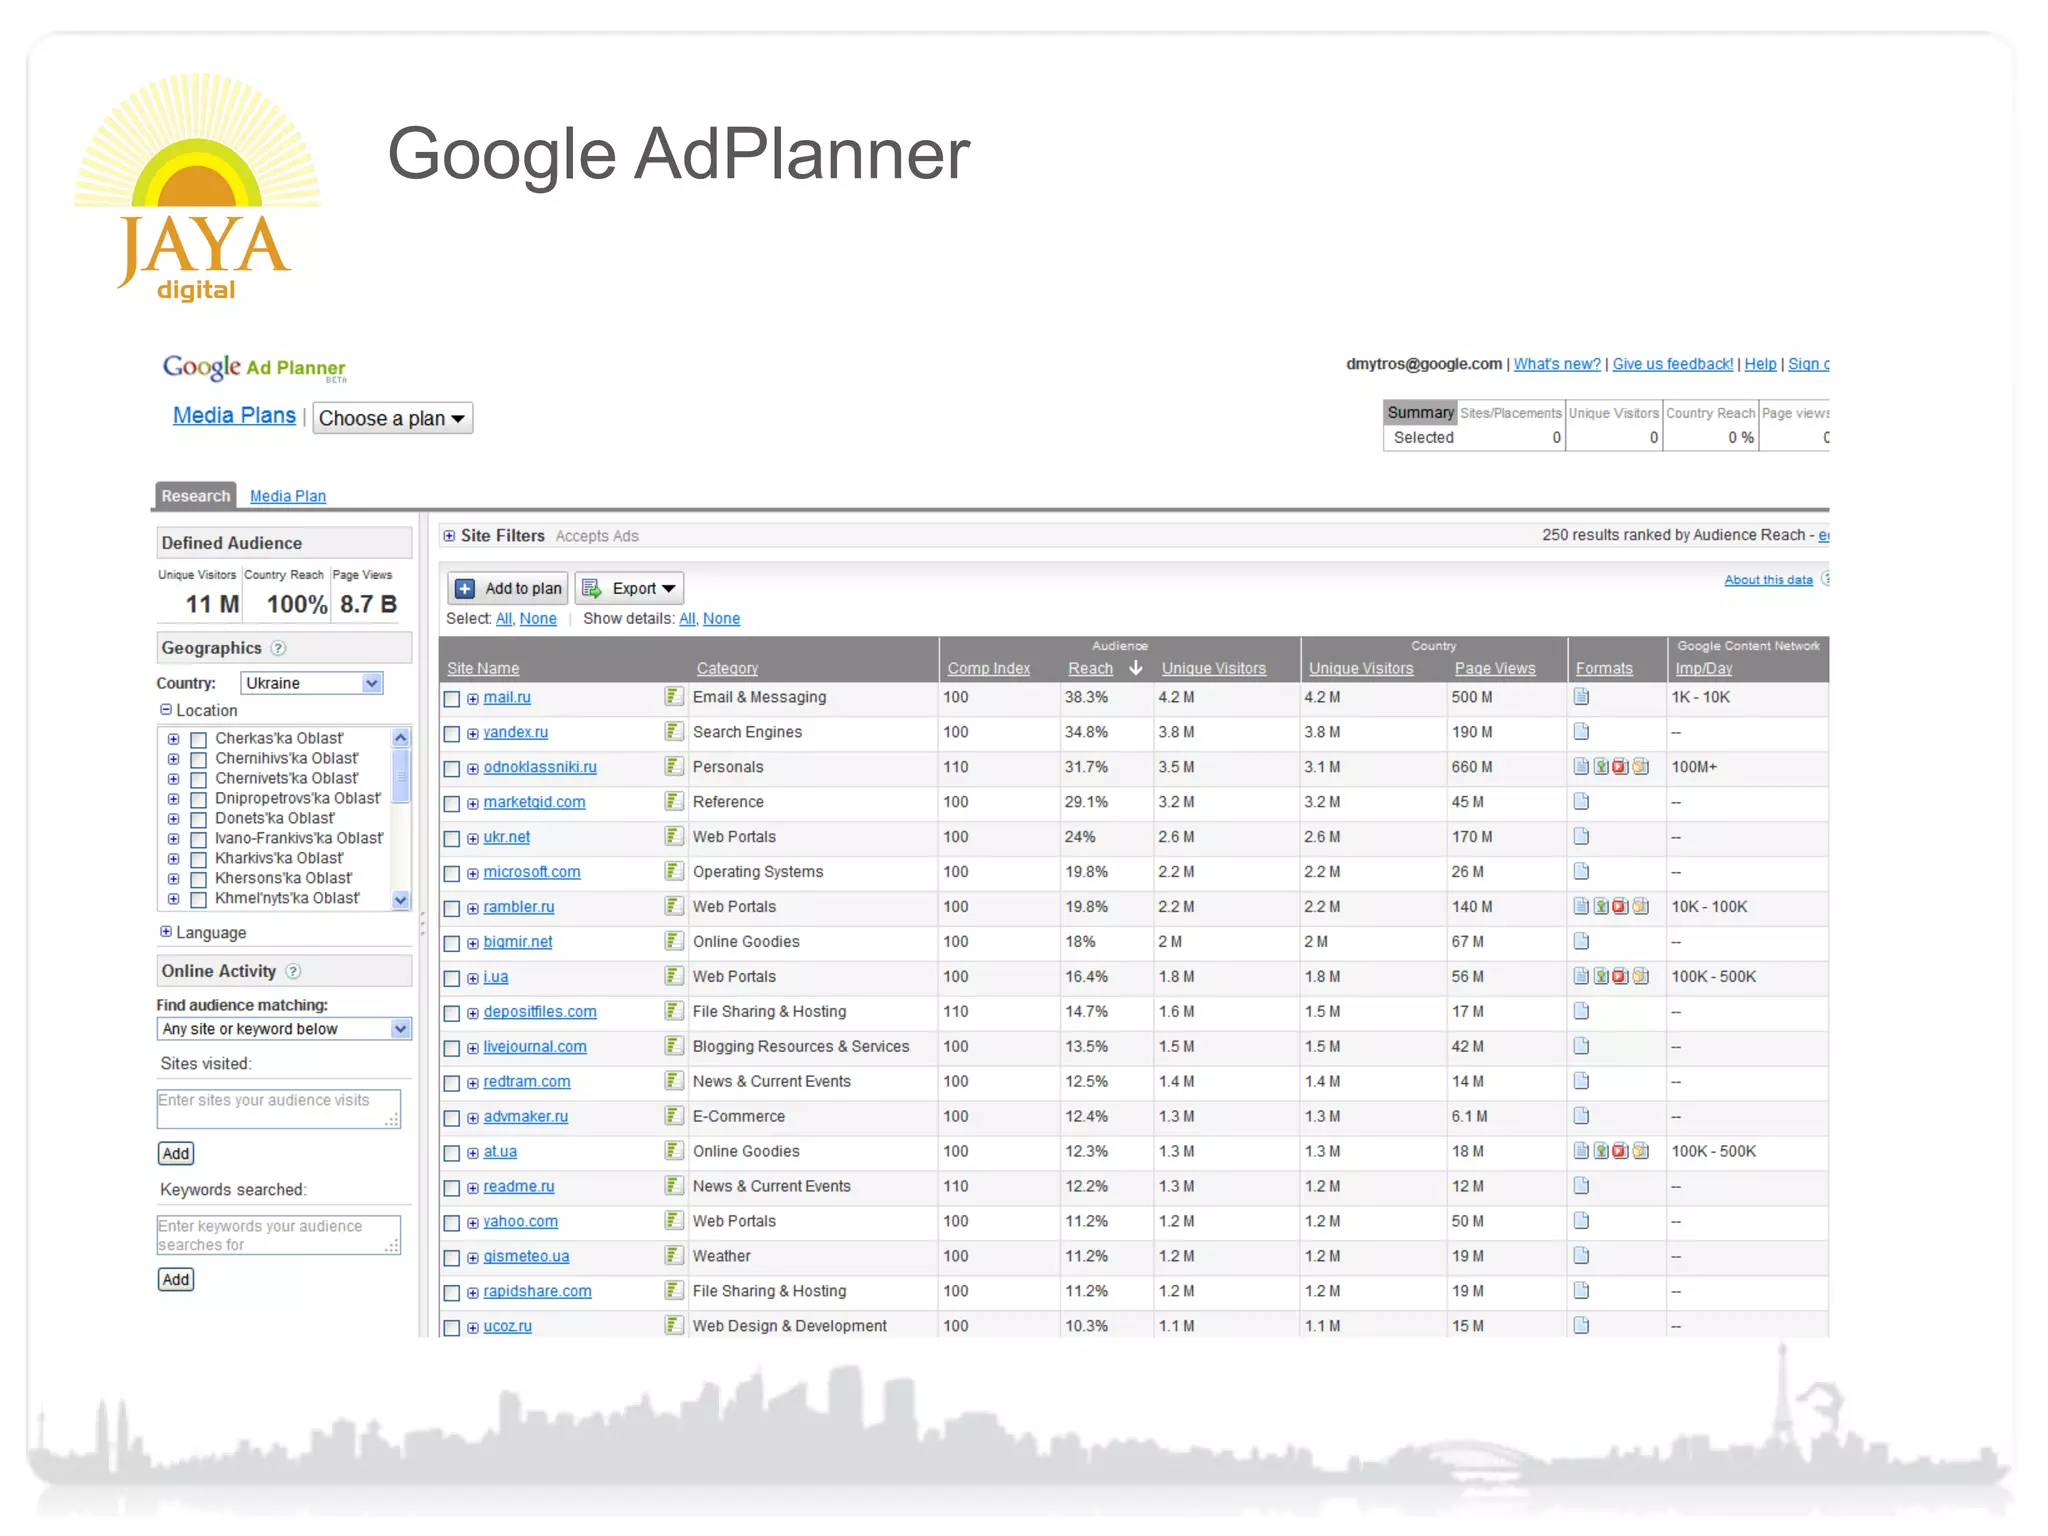Collapse the Location section
The height and width of the screenshot is (1536, 2048).
tap(166, 710)
